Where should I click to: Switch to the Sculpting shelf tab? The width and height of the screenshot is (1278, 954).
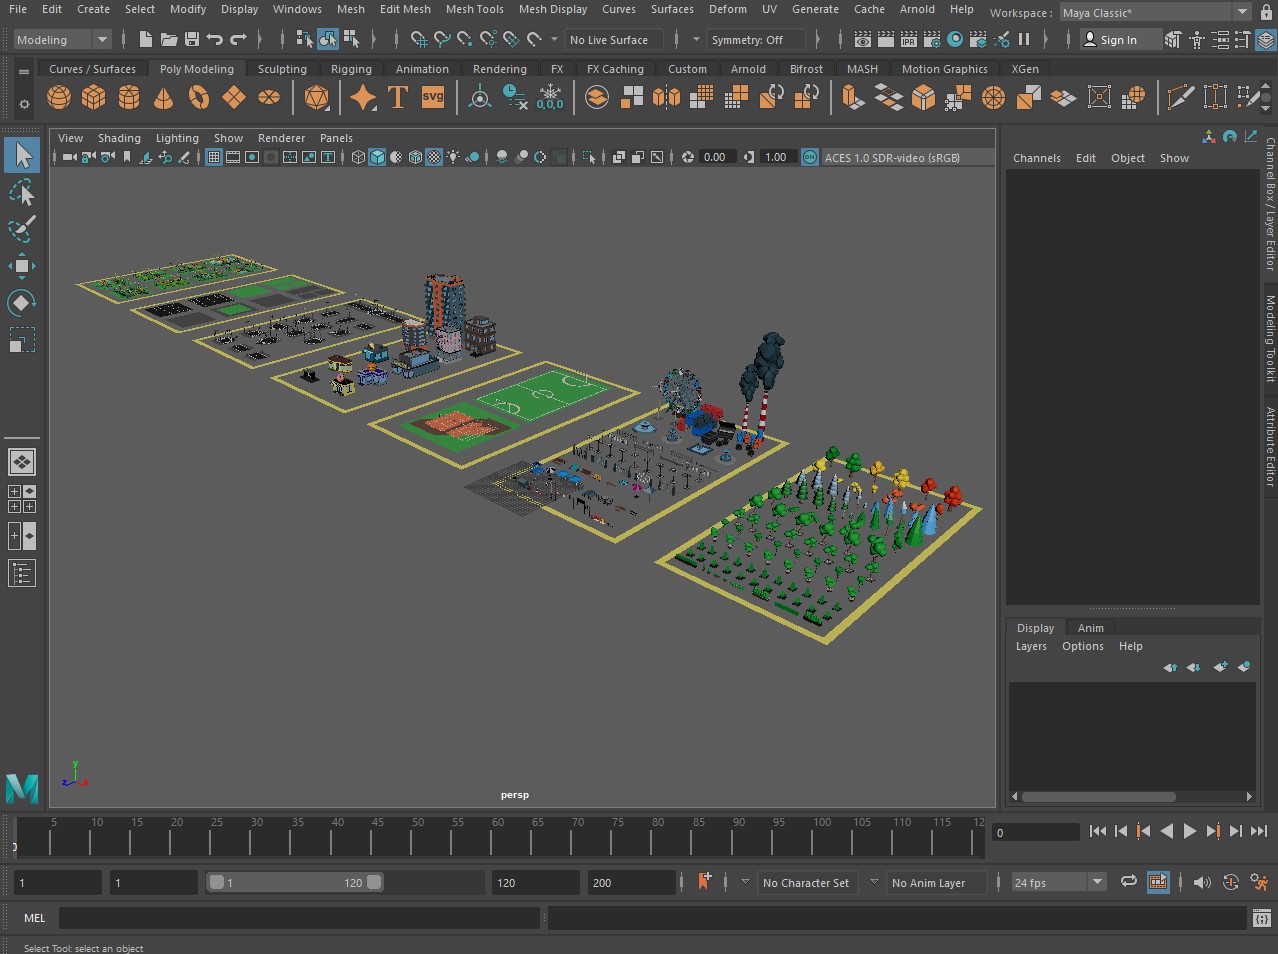[282, 69]
